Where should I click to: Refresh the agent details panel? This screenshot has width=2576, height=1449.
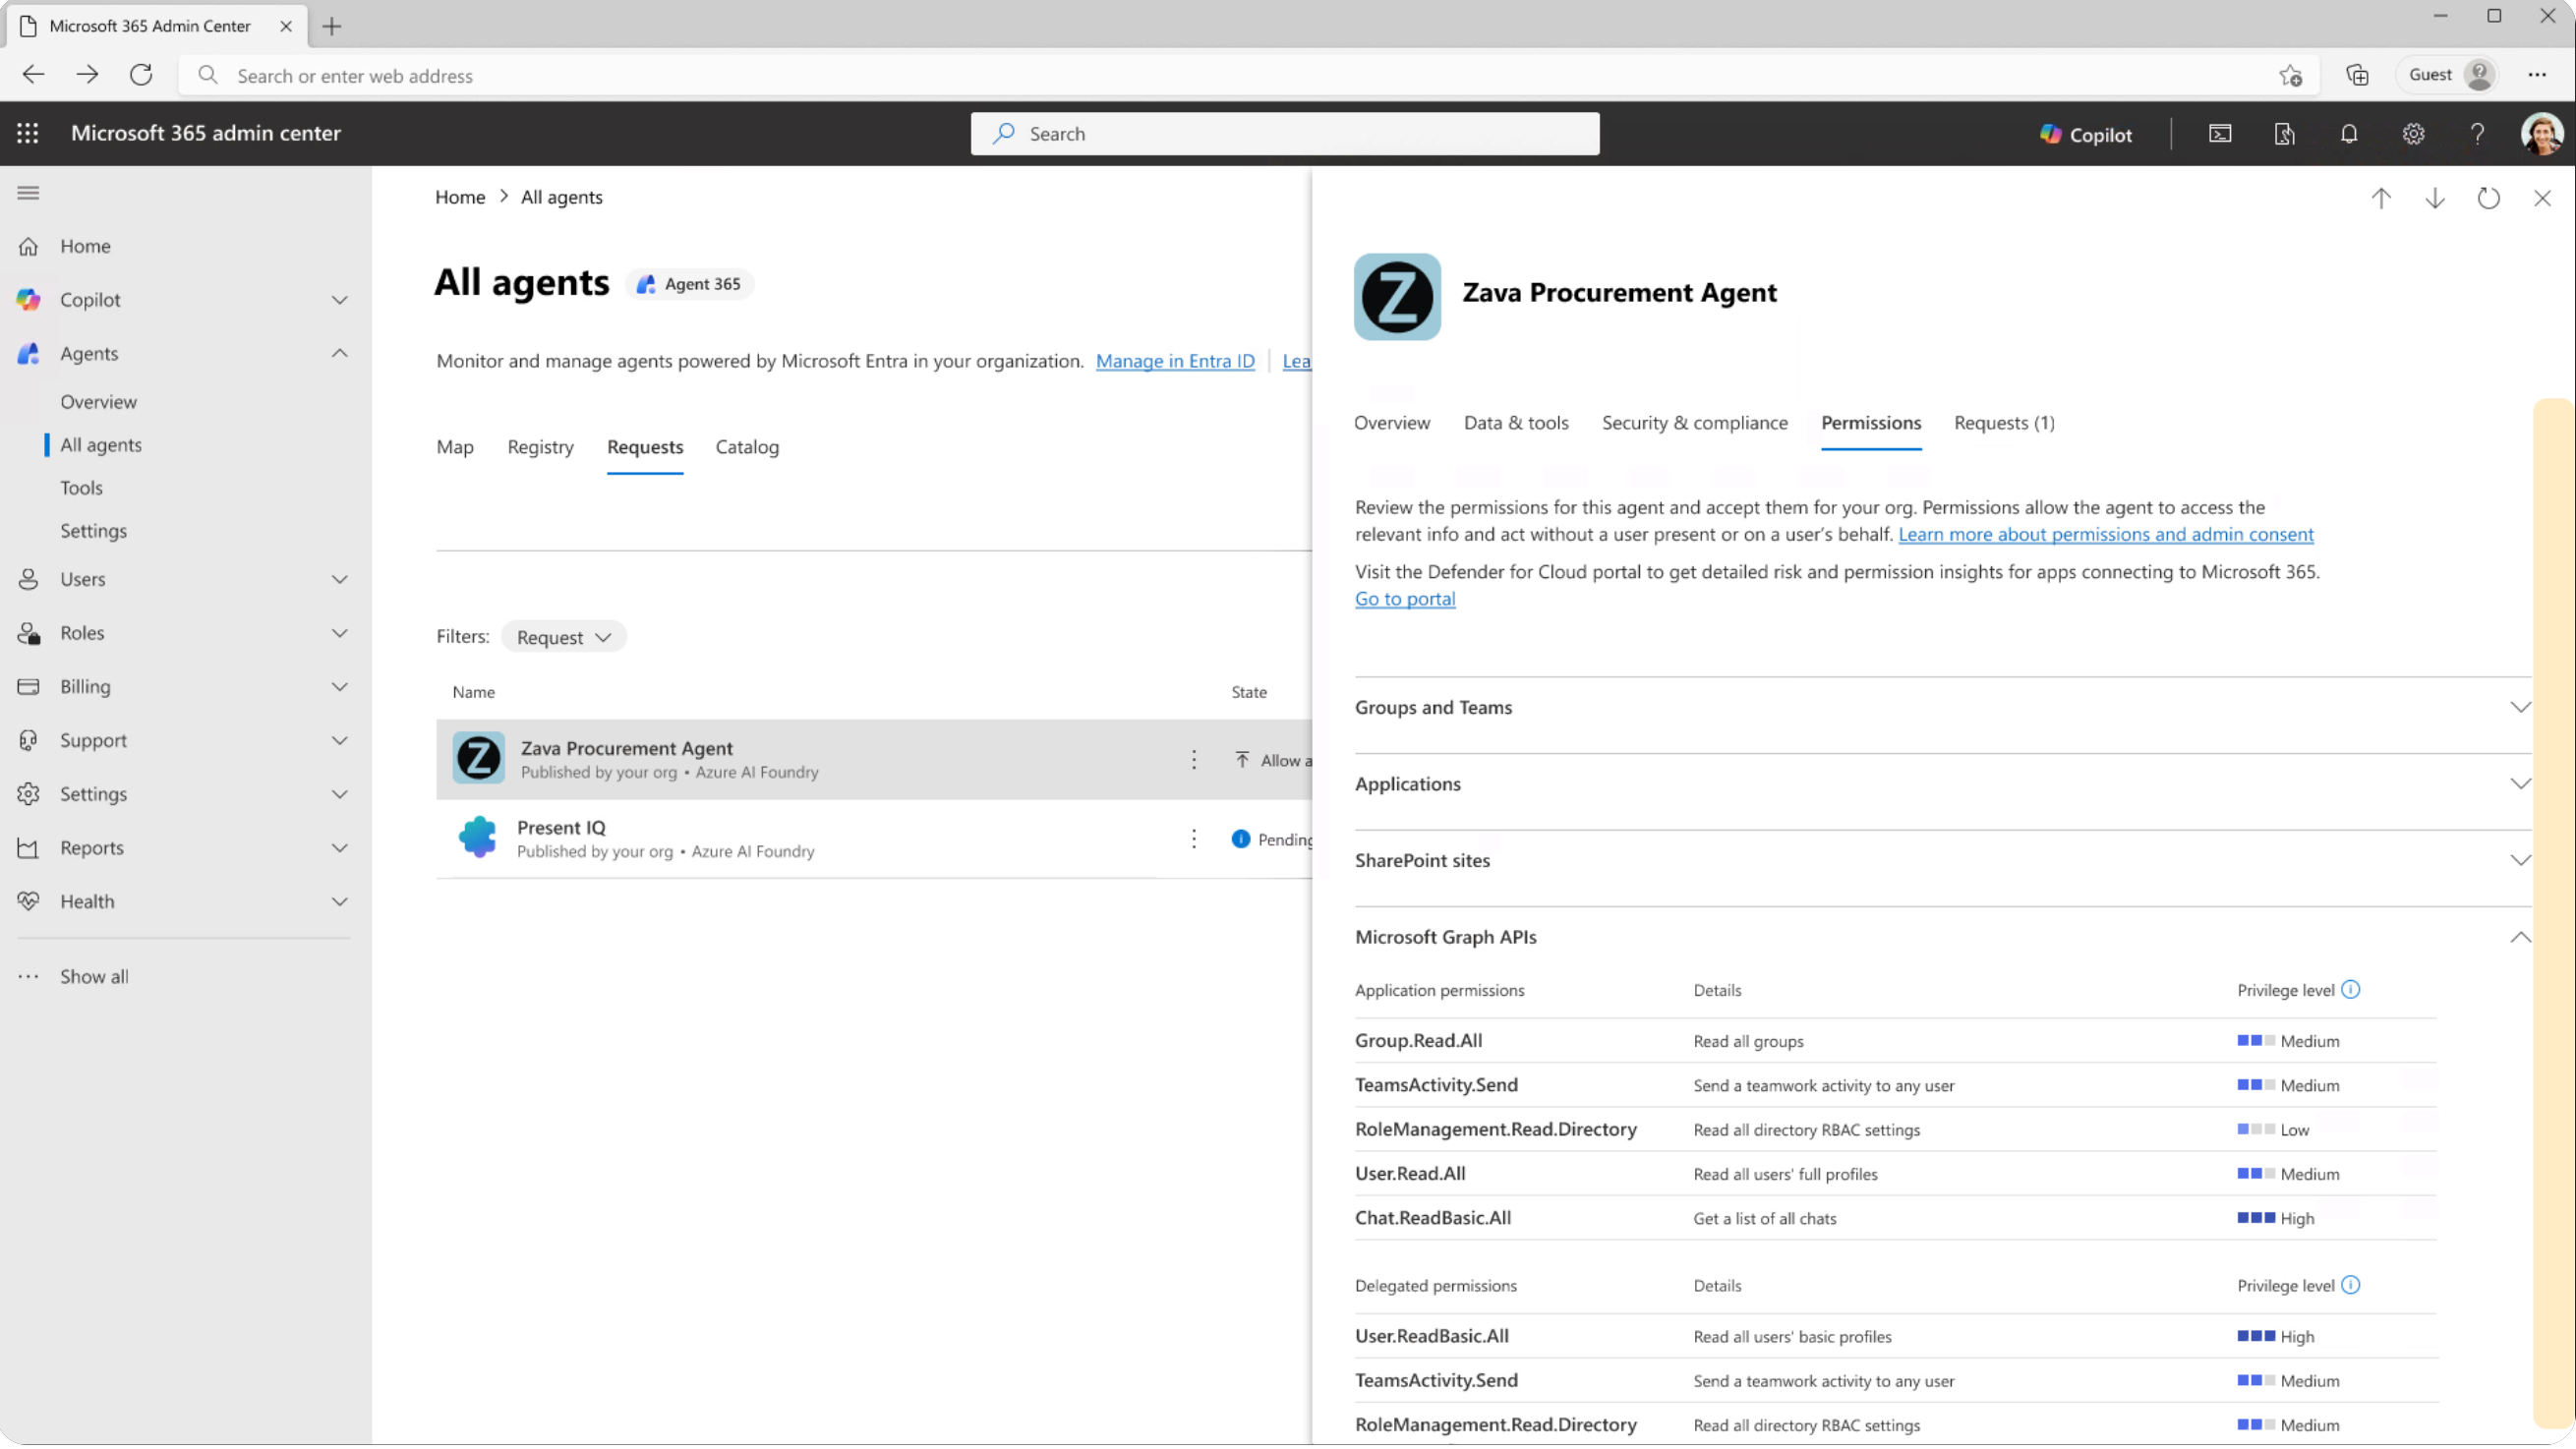coord(2489,198)
